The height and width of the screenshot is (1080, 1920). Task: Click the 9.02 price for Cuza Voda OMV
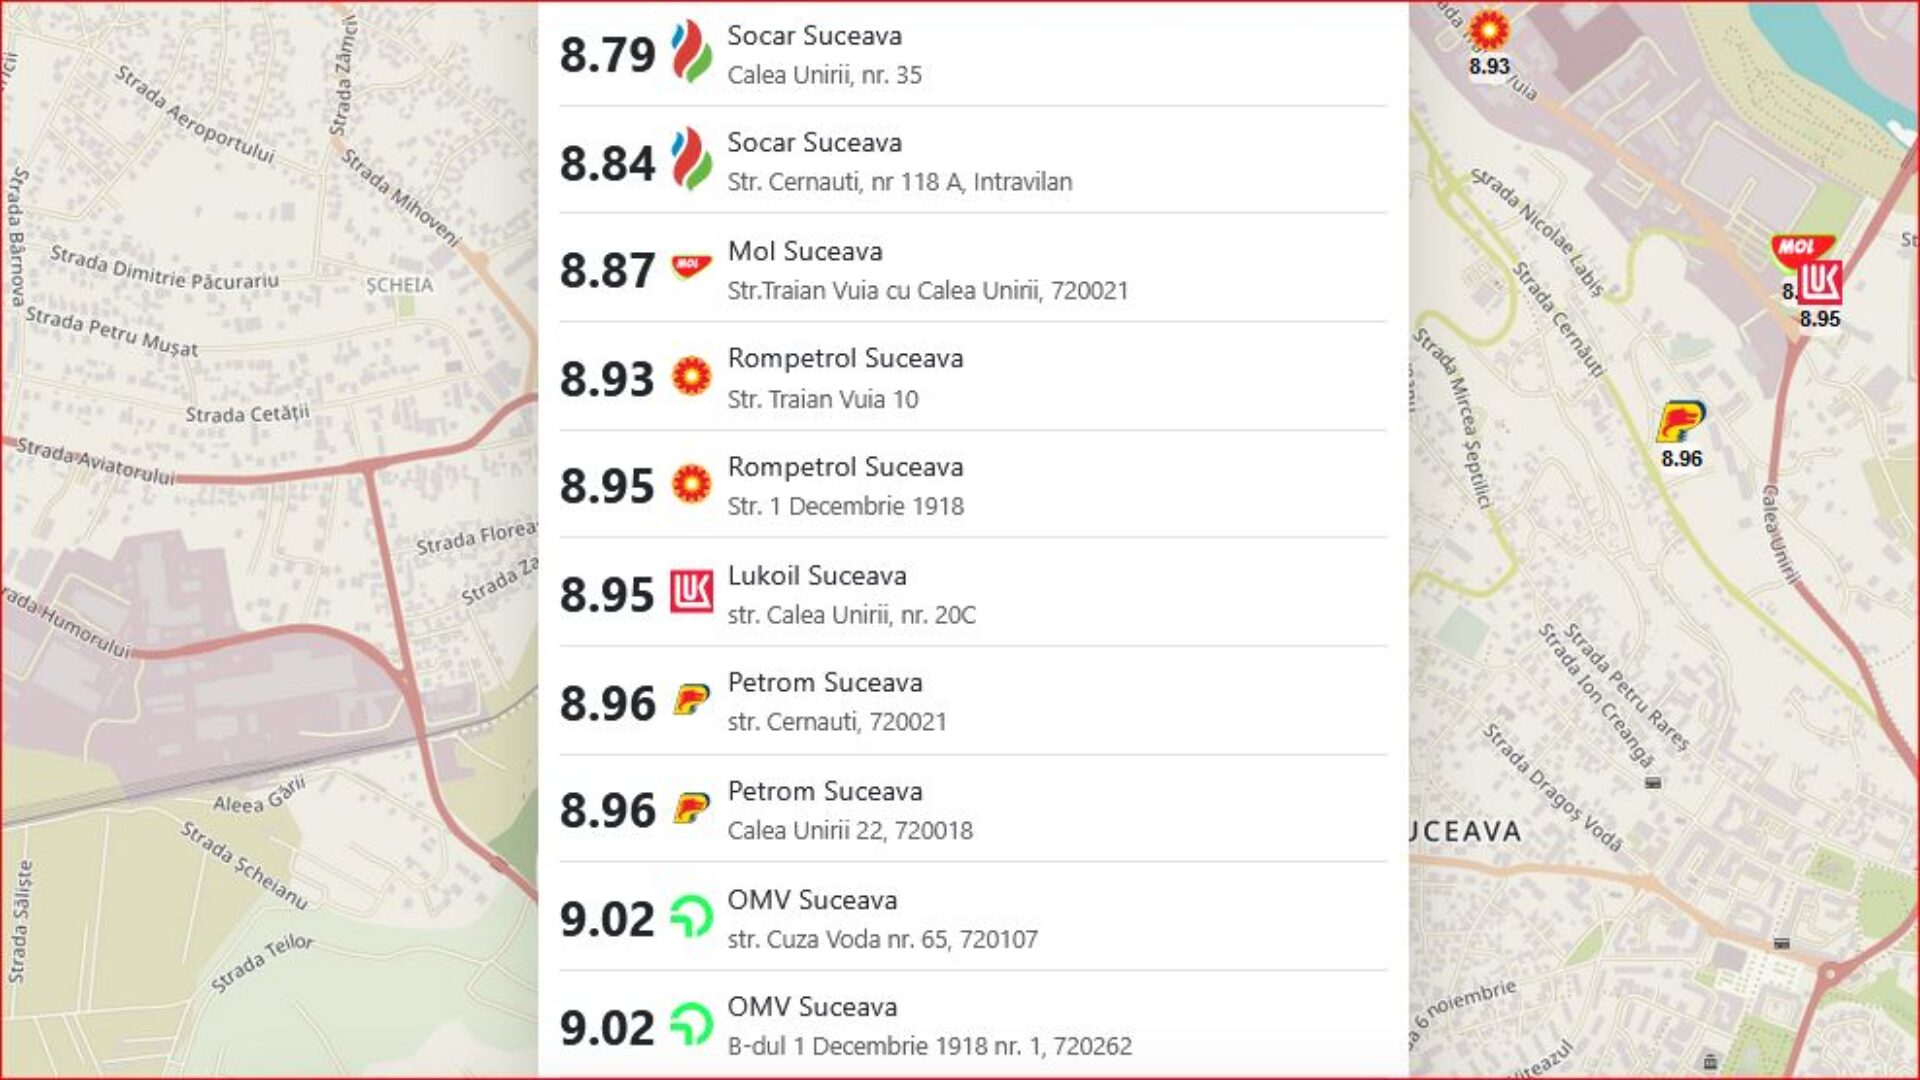coord(607,919)
